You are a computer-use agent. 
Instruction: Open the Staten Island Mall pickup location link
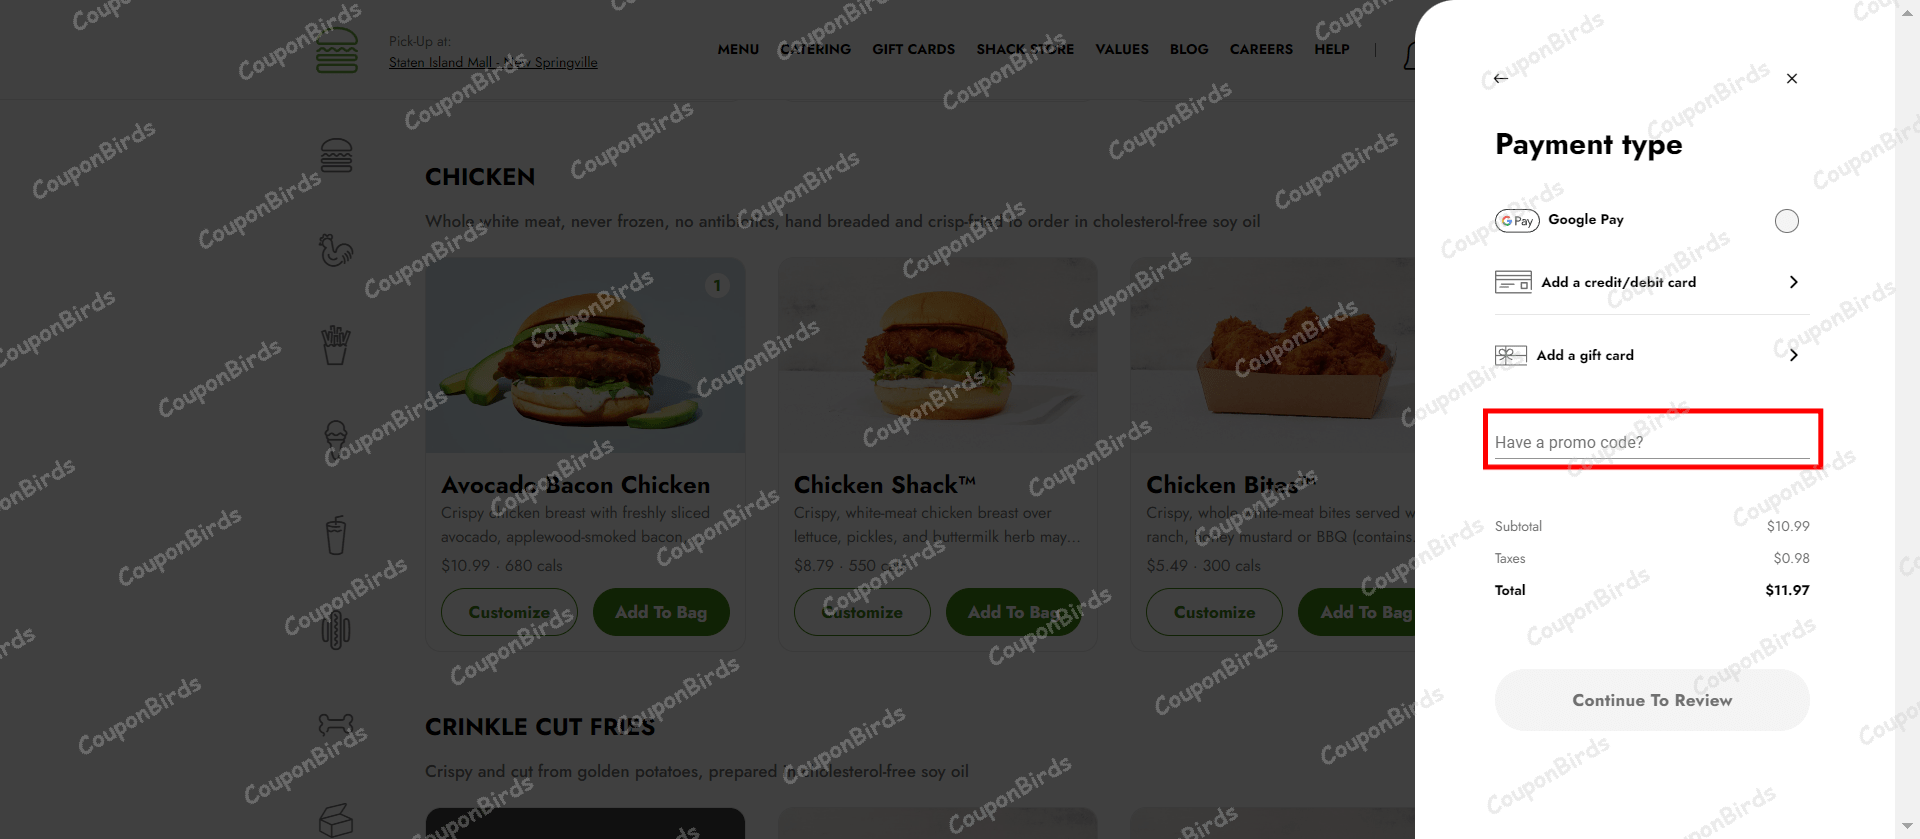[x=493, y=62]
